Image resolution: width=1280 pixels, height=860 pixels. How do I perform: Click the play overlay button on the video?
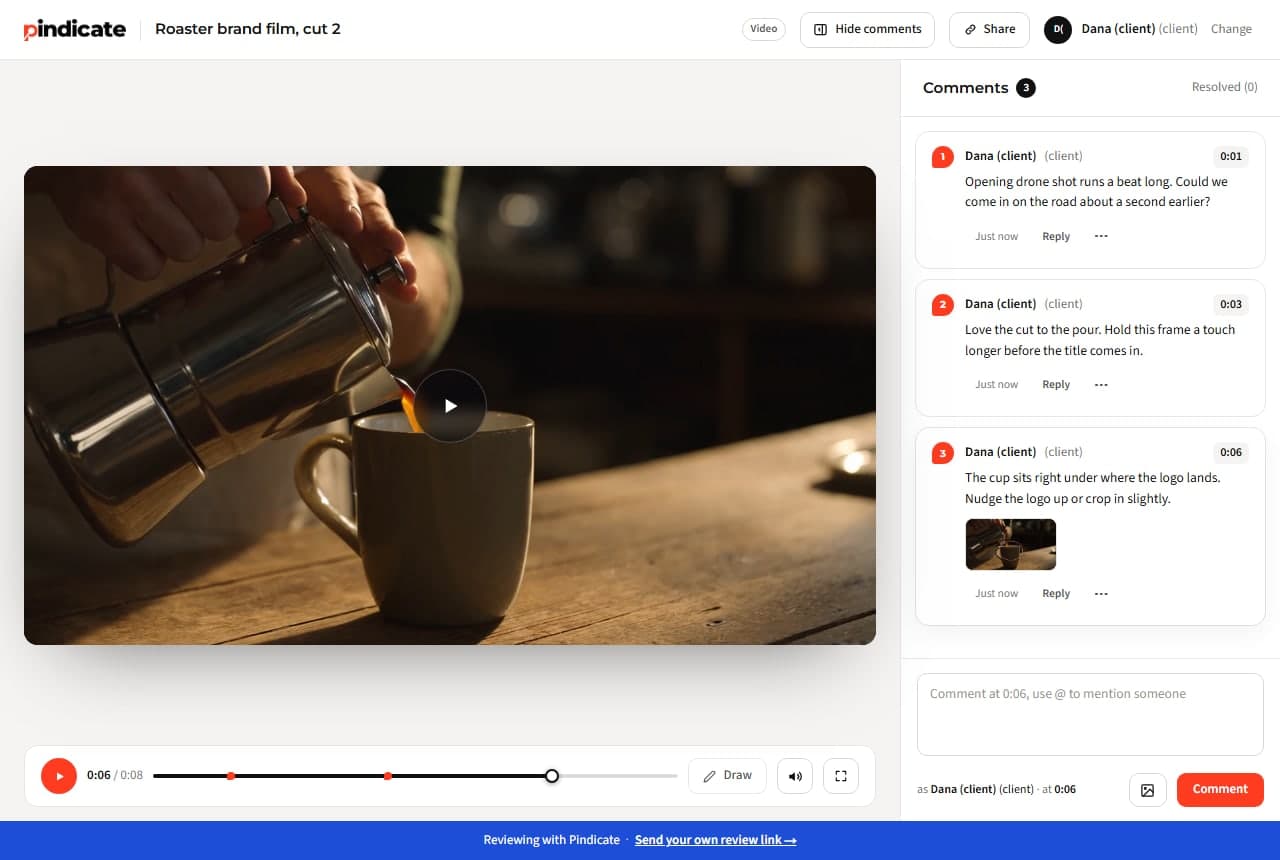tap(450, 405)
